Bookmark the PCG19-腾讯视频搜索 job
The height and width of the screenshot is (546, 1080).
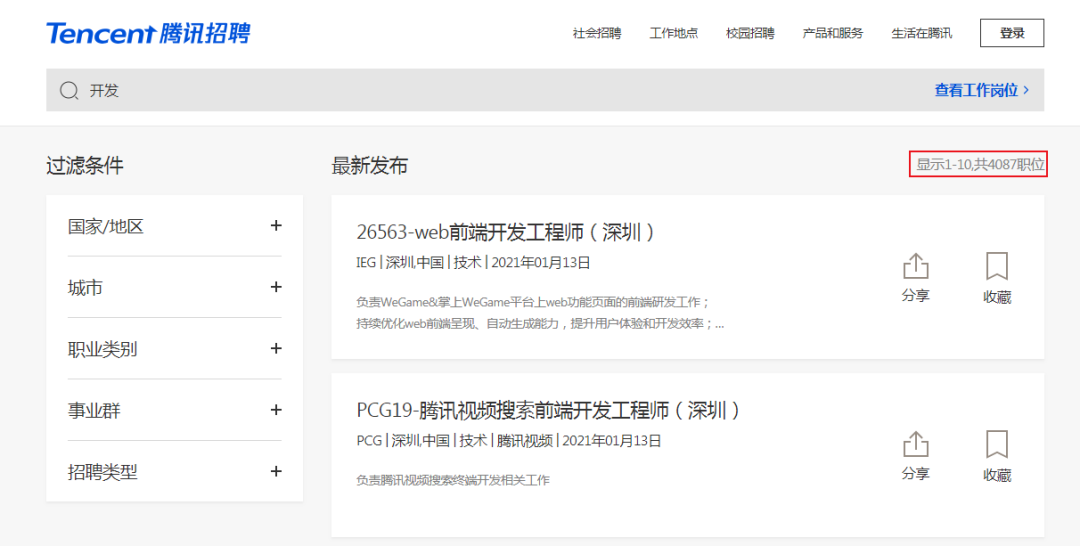tap(997, 456)
